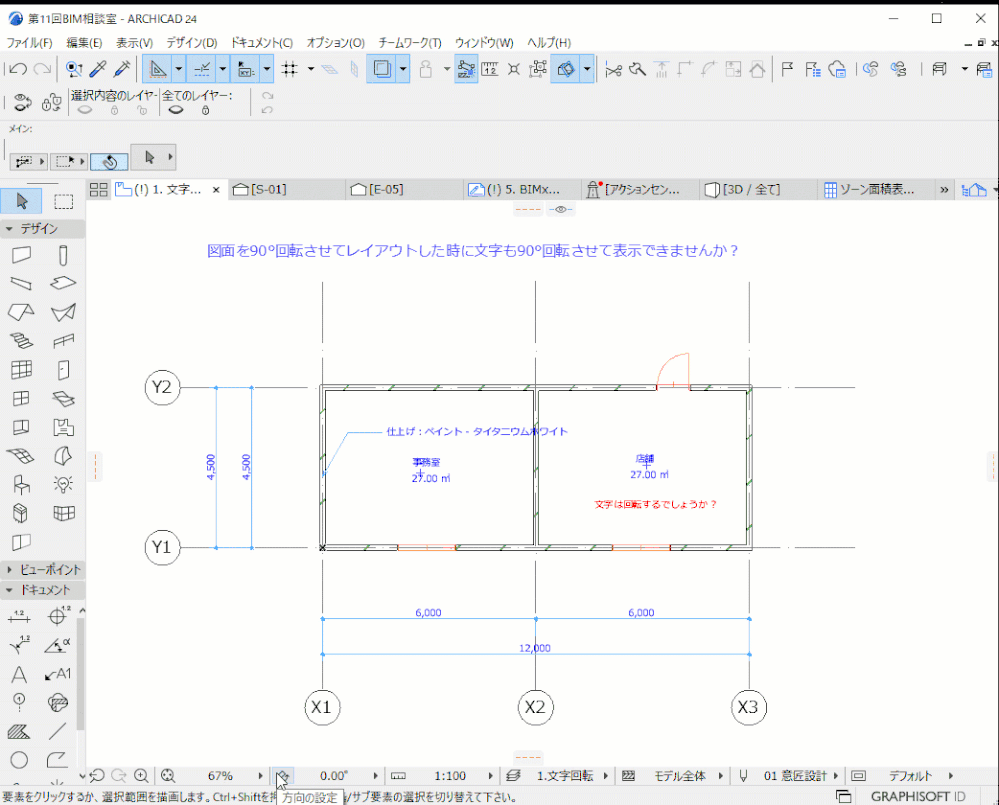The width and height of the screenshot is (999, 805).
Task: Select the Text tool
Action: 19,674
